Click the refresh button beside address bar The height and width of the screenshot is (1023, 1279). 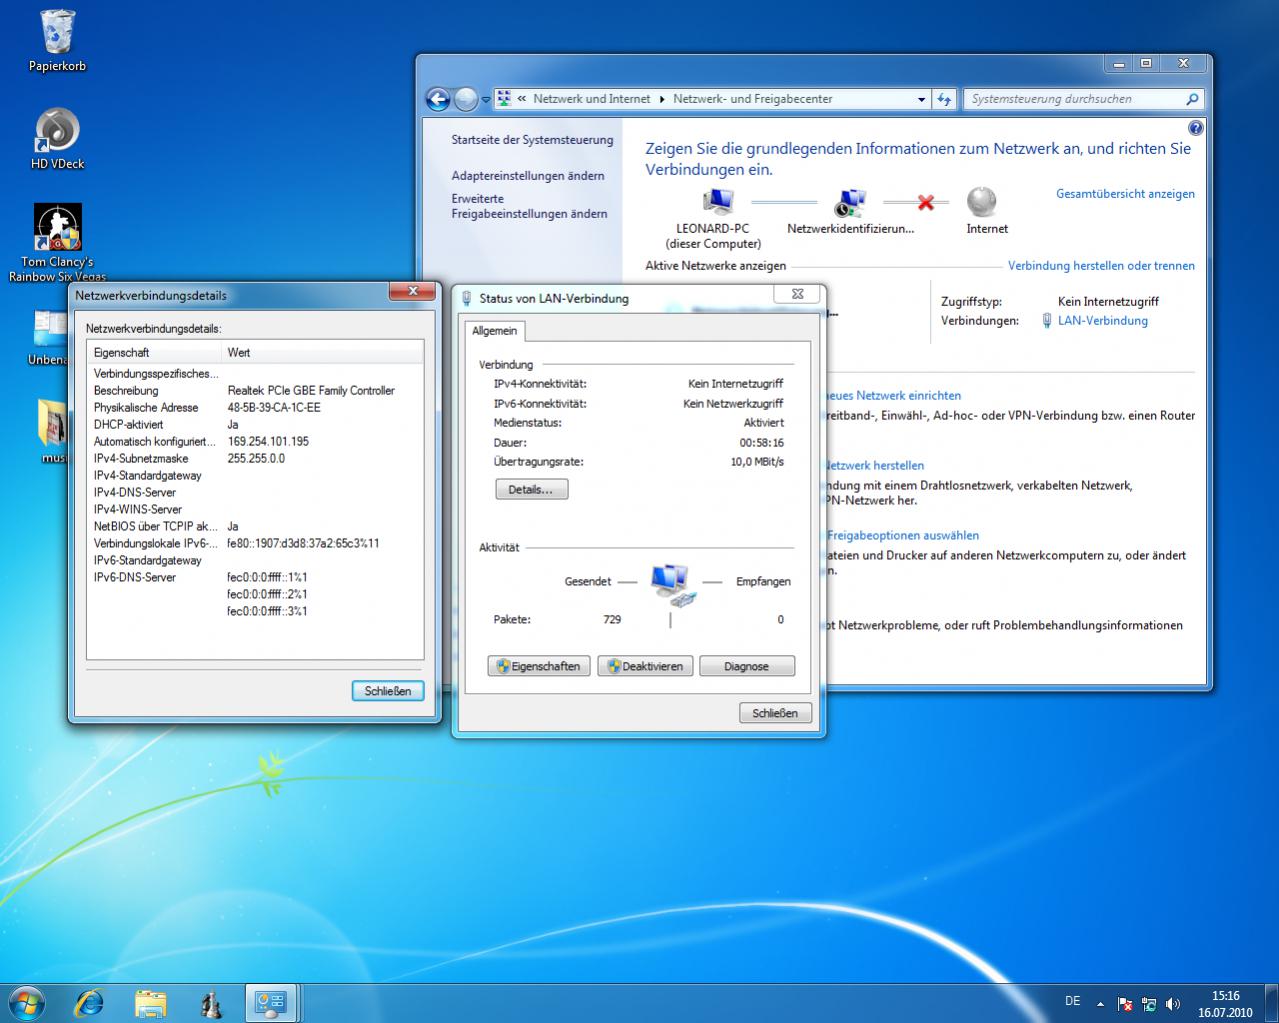944,99
